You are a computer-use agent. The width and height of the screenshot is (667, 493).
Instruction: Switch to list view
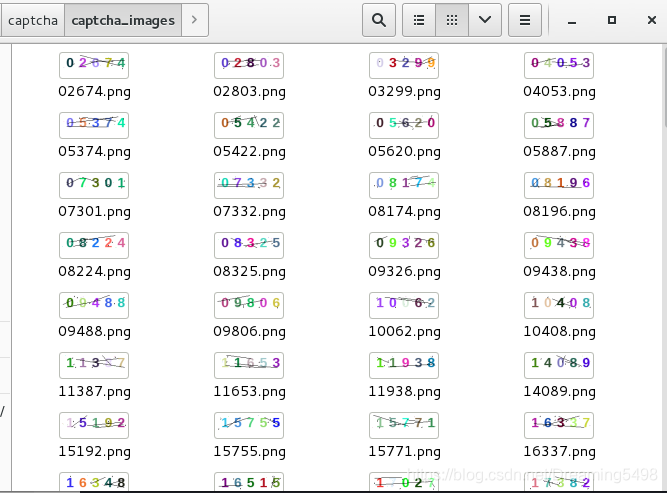(x=419, y=20)
